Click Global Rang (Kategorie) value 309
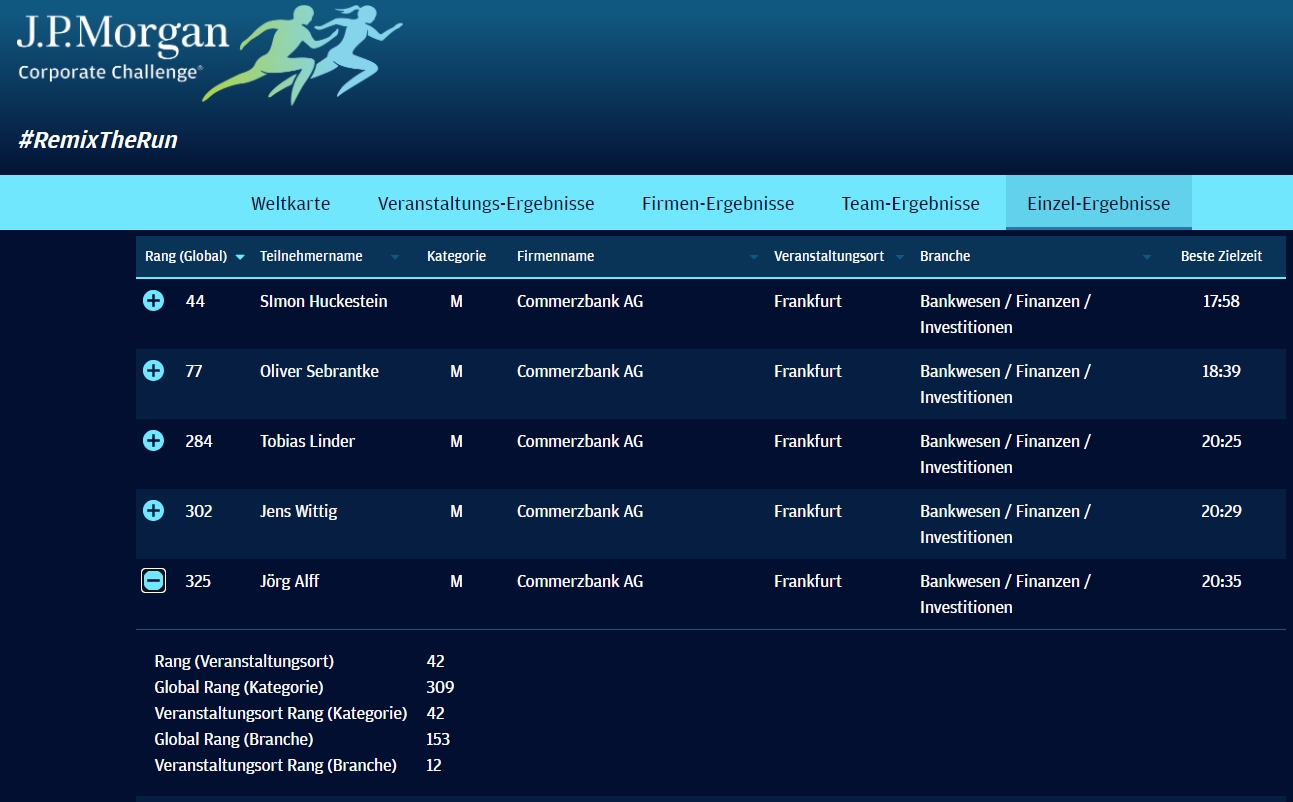The image size is (1293, 802). point(440,687)
